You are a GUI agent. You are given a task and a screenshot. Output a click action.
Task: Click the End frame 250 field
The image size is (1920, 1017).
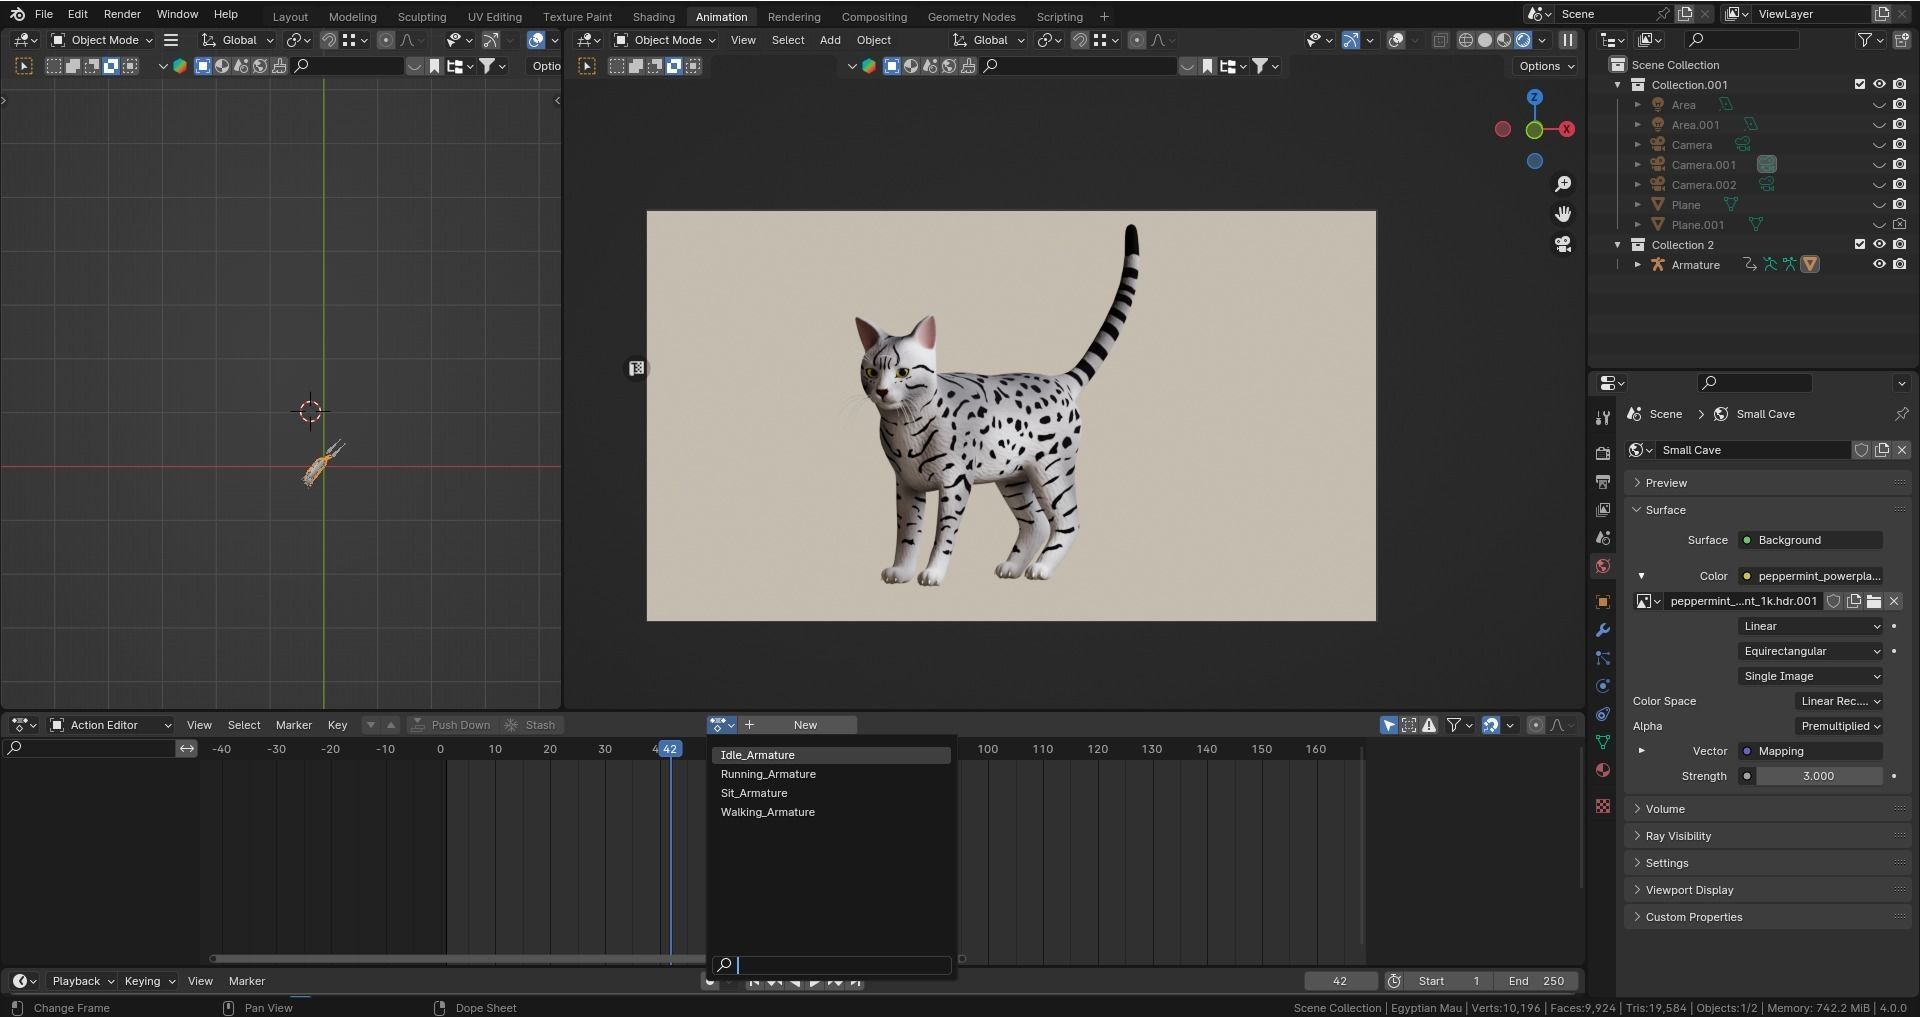click(x=1537, y=981)
